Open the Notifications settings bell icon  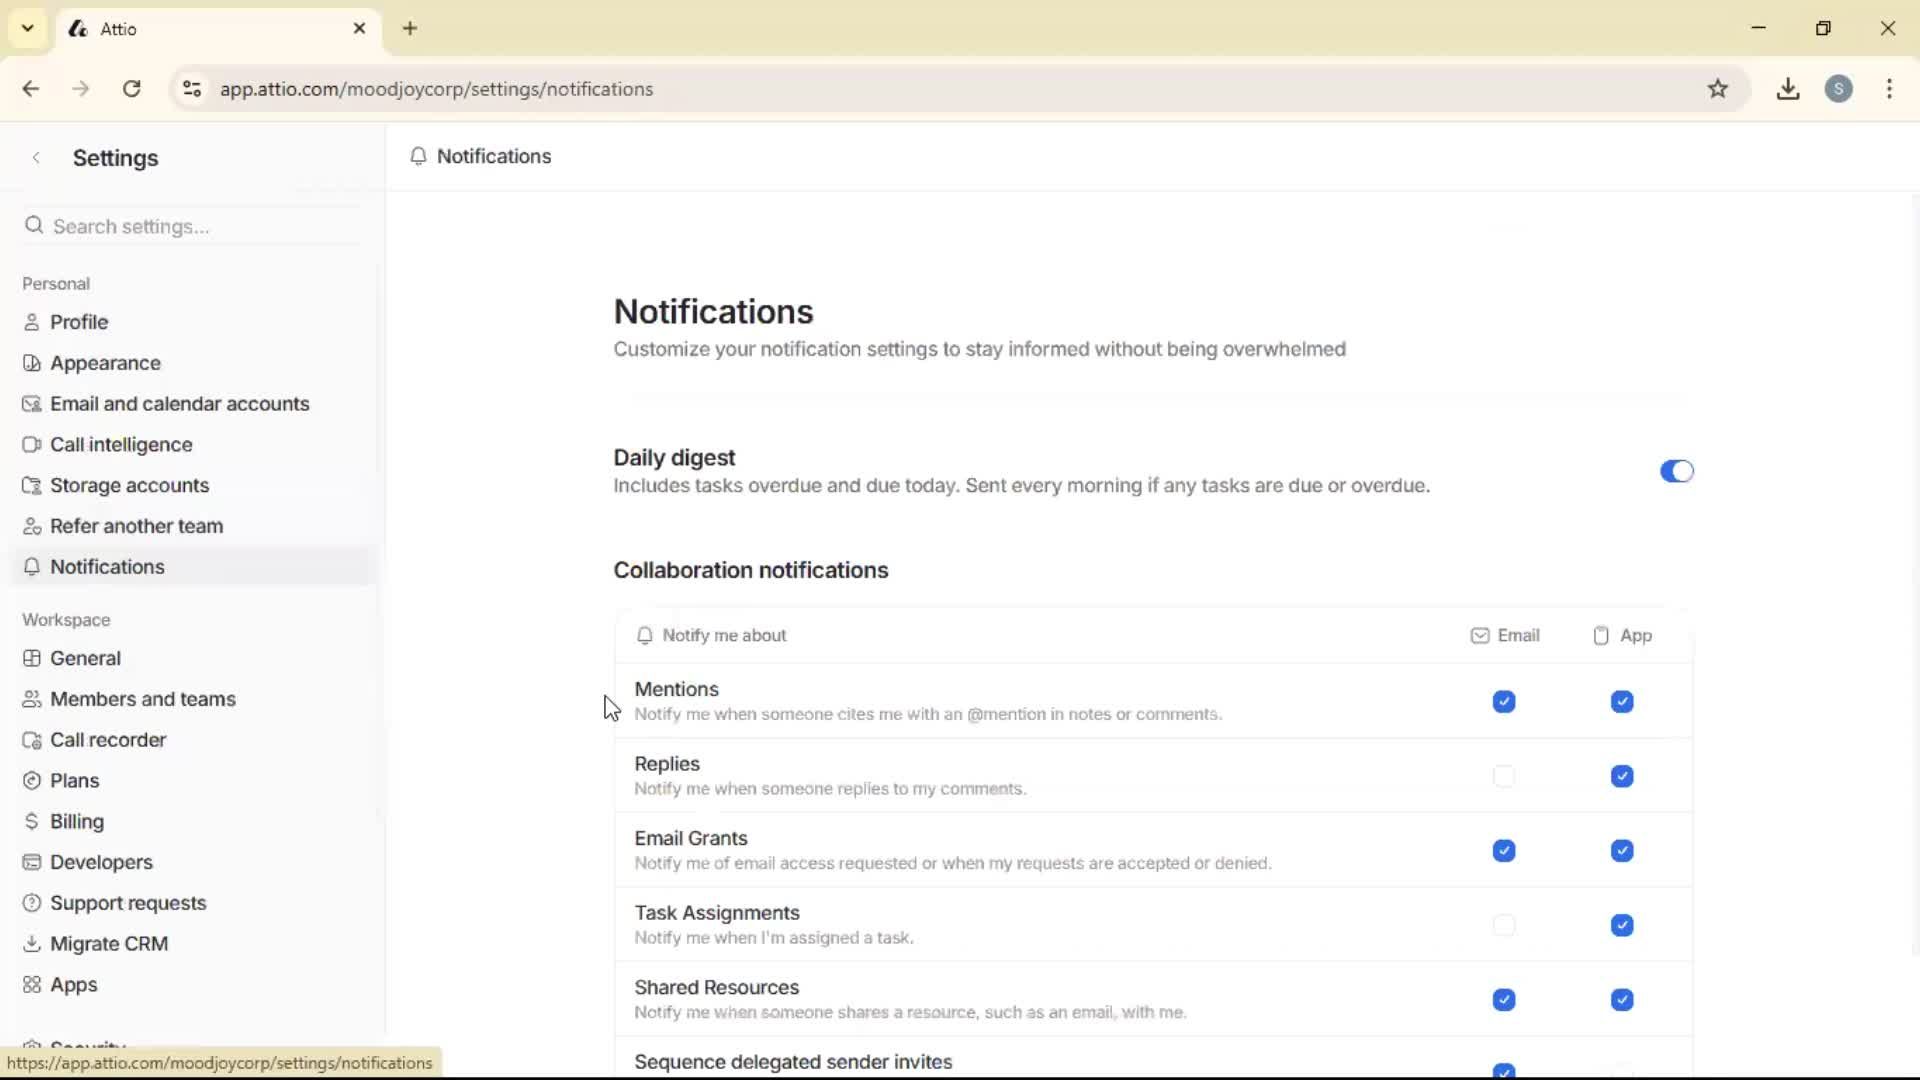click(33, 567)
